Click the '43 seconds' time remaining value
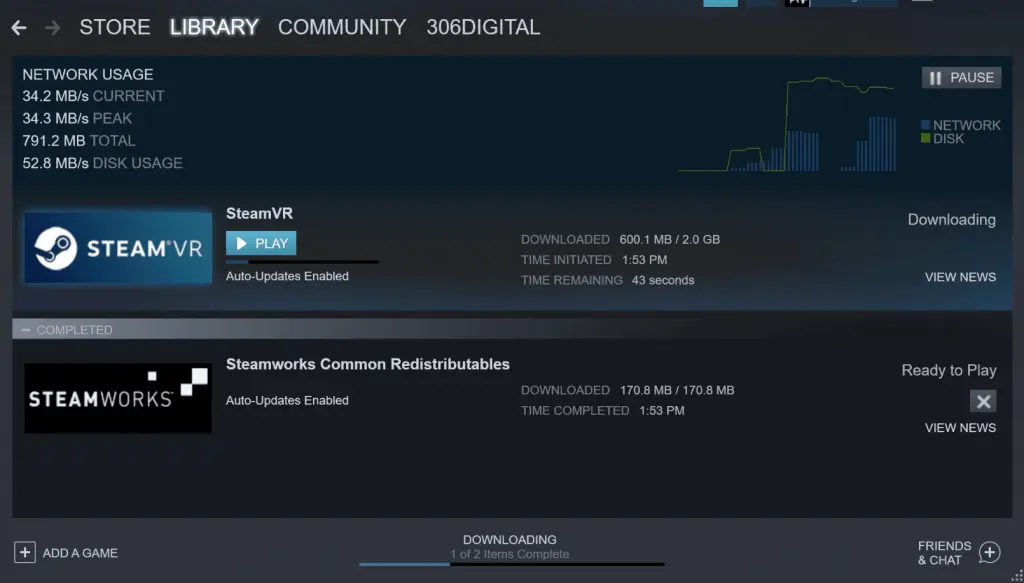The height and width of the screenshot is (583, 1024). pyautogui.click(x=663, y=280)
